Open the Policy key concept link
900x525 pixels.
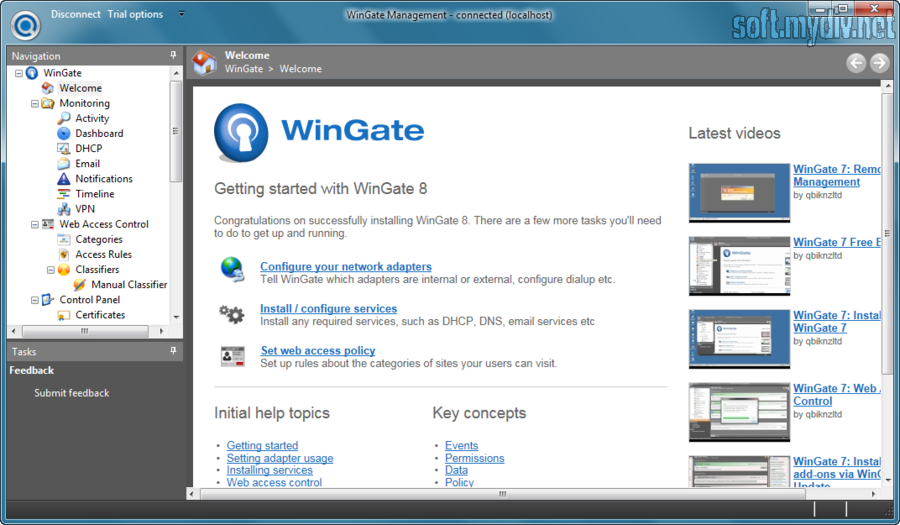pyautogui.click(x=459, y=483)
